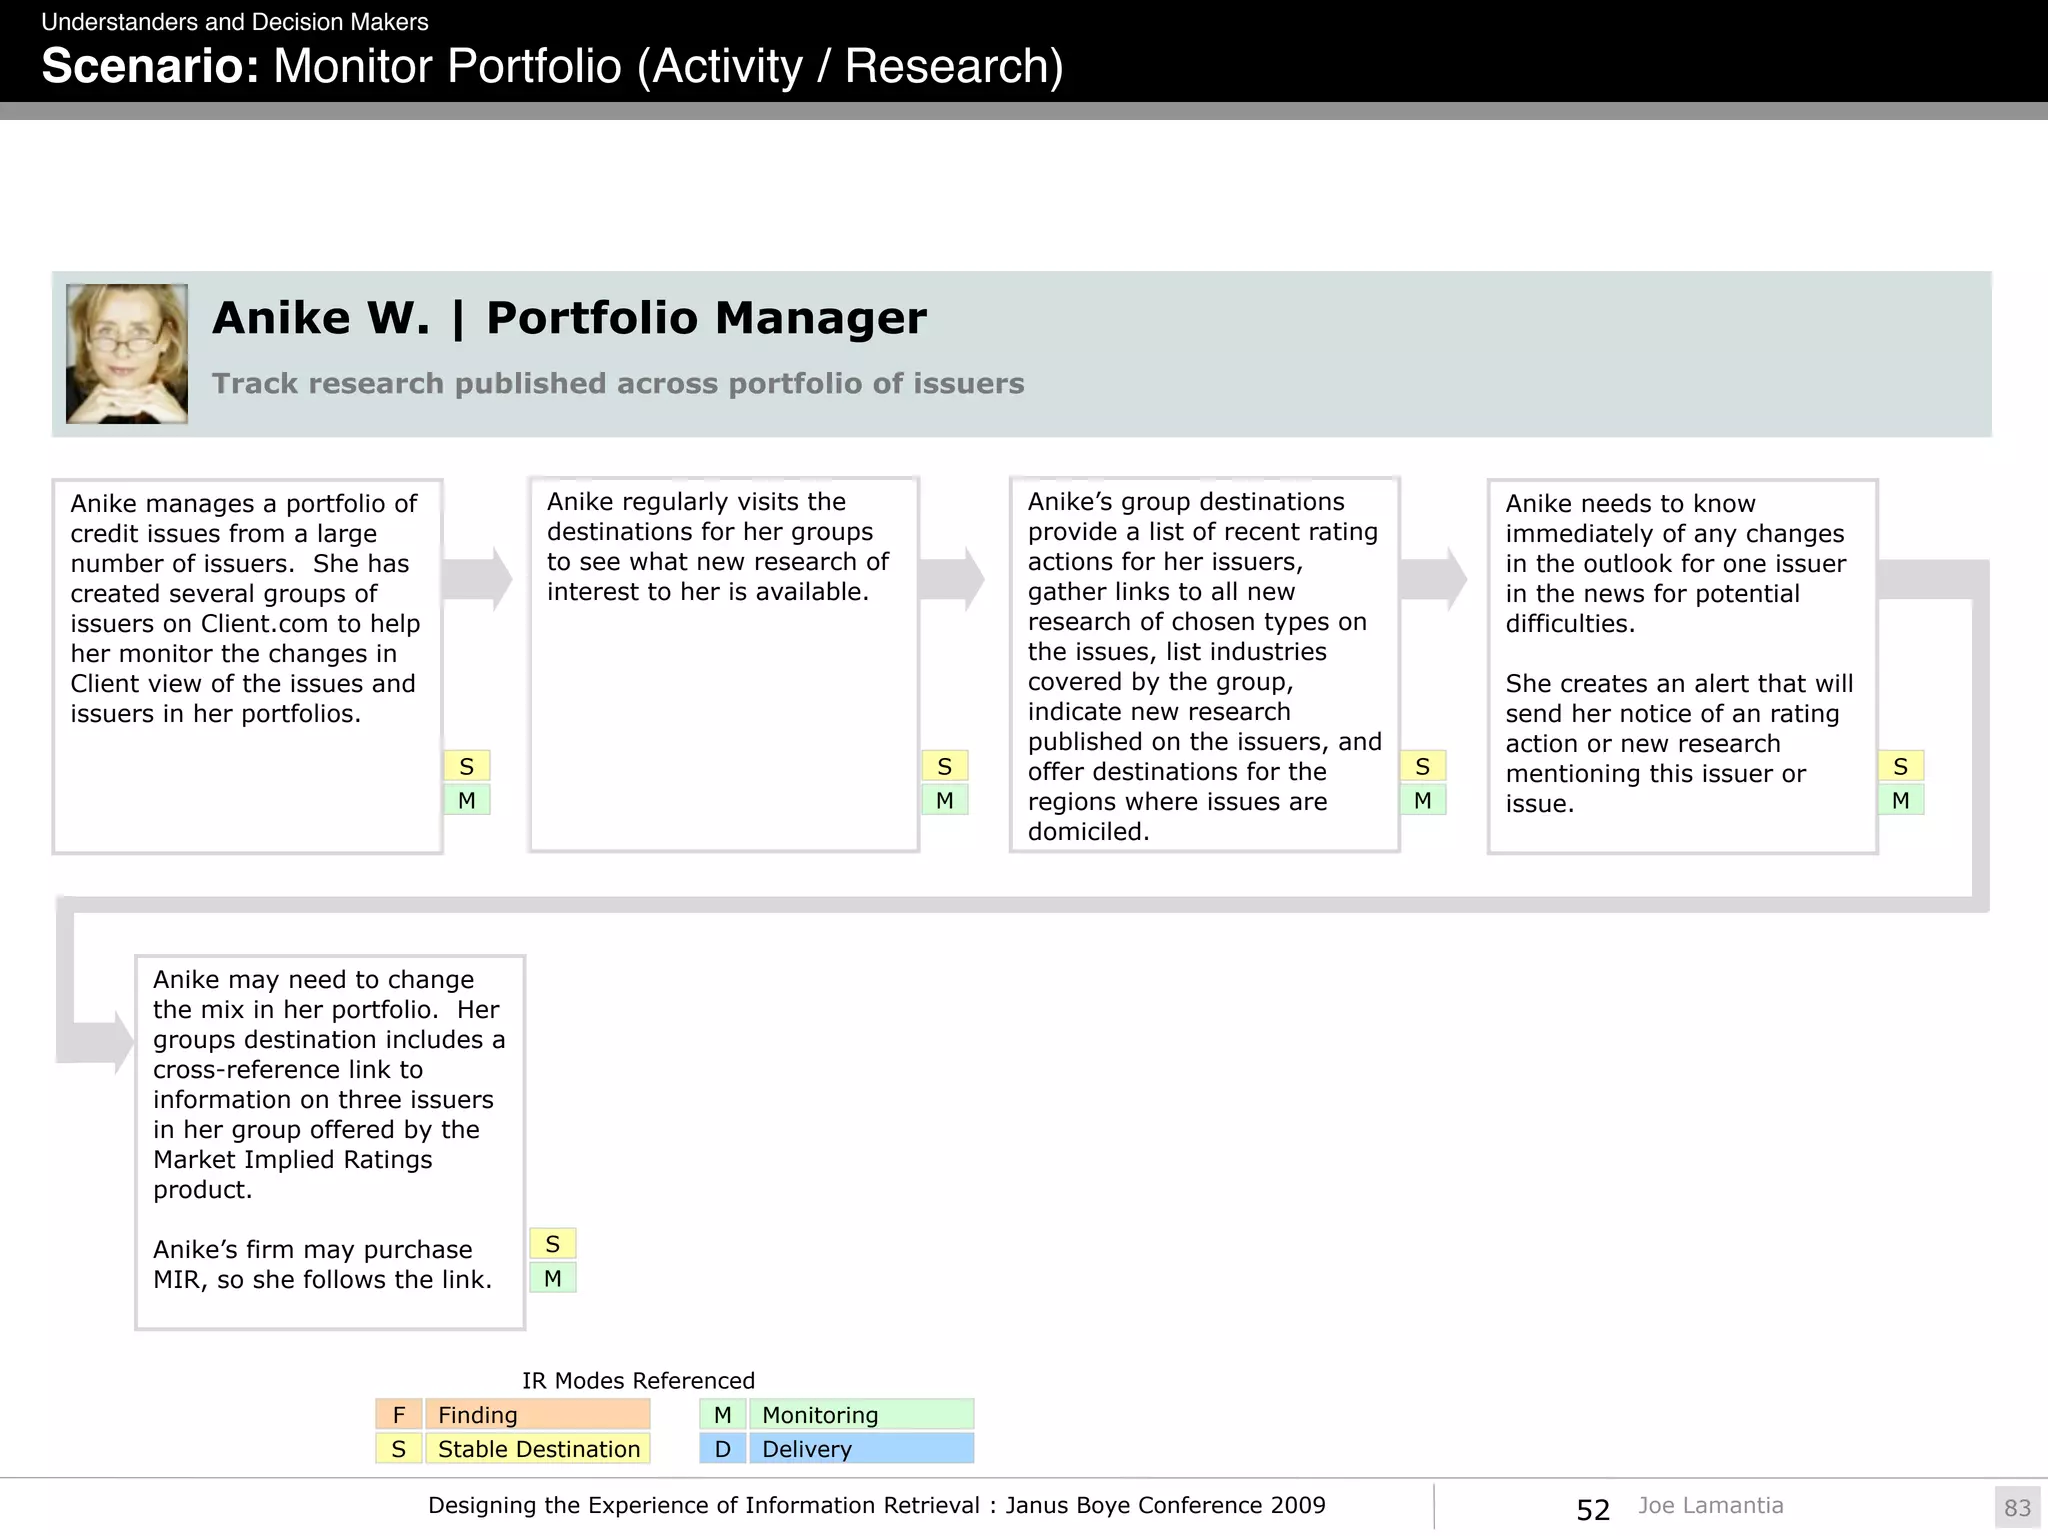2048x1536 pixels.
Task: Click the 'IR Modes Referenced' legend title
Action: pyautogui.click(x=638, y=1380)
